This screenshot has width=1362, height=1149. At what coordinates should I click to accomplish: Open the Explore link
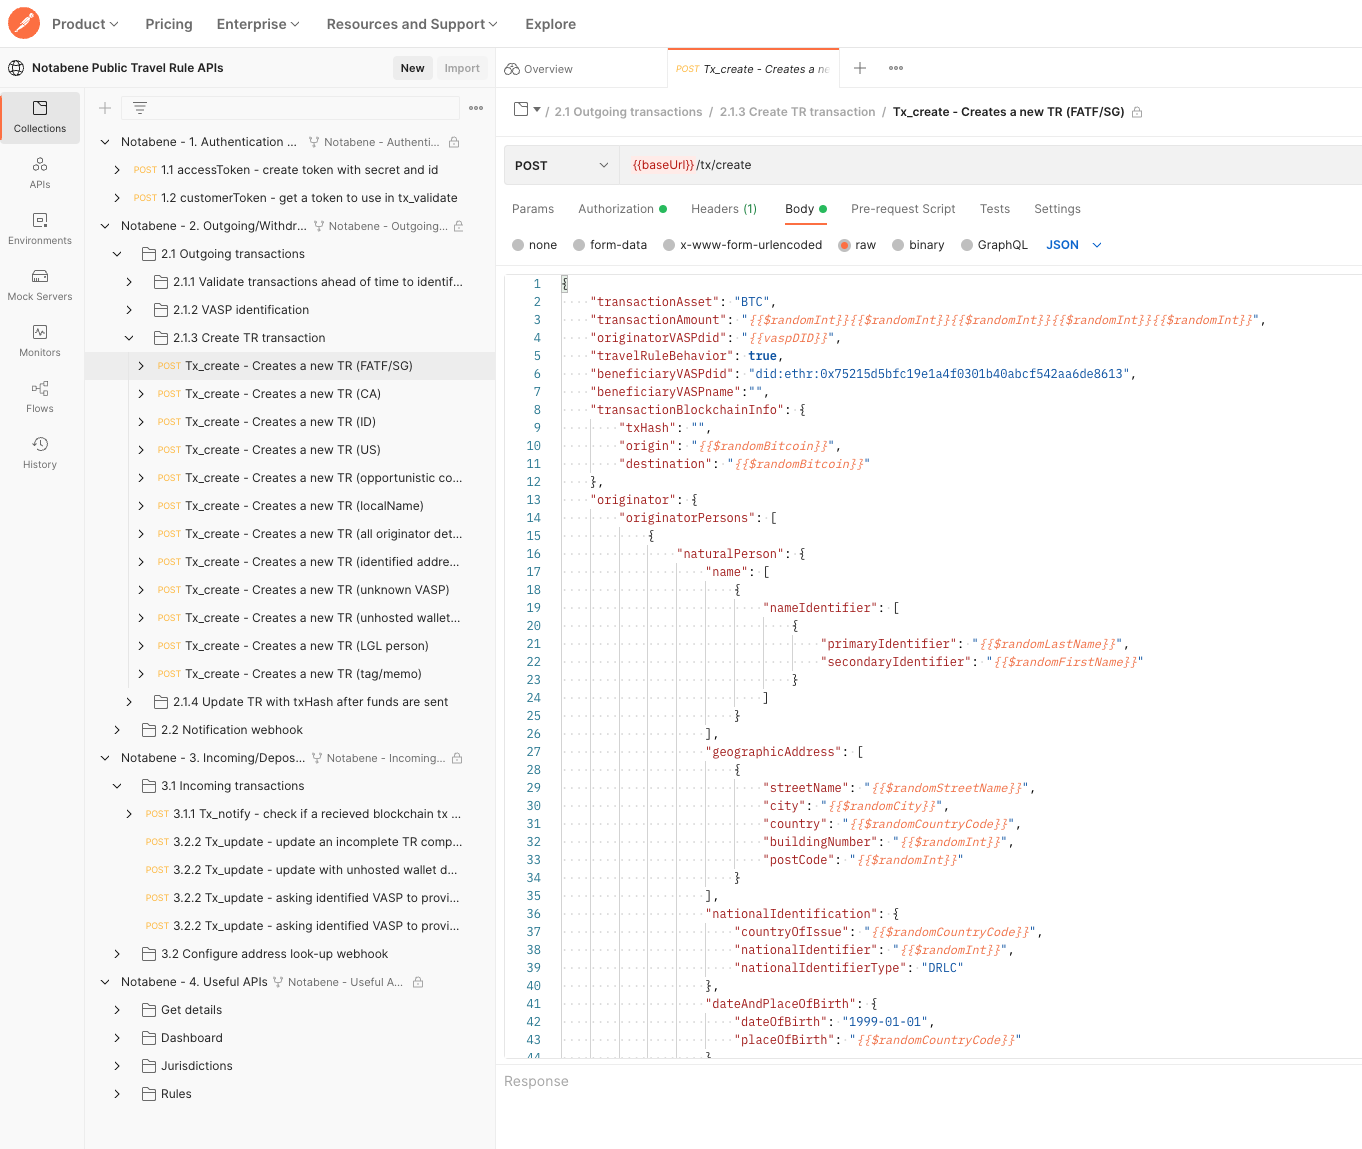[x=551, y=24]
